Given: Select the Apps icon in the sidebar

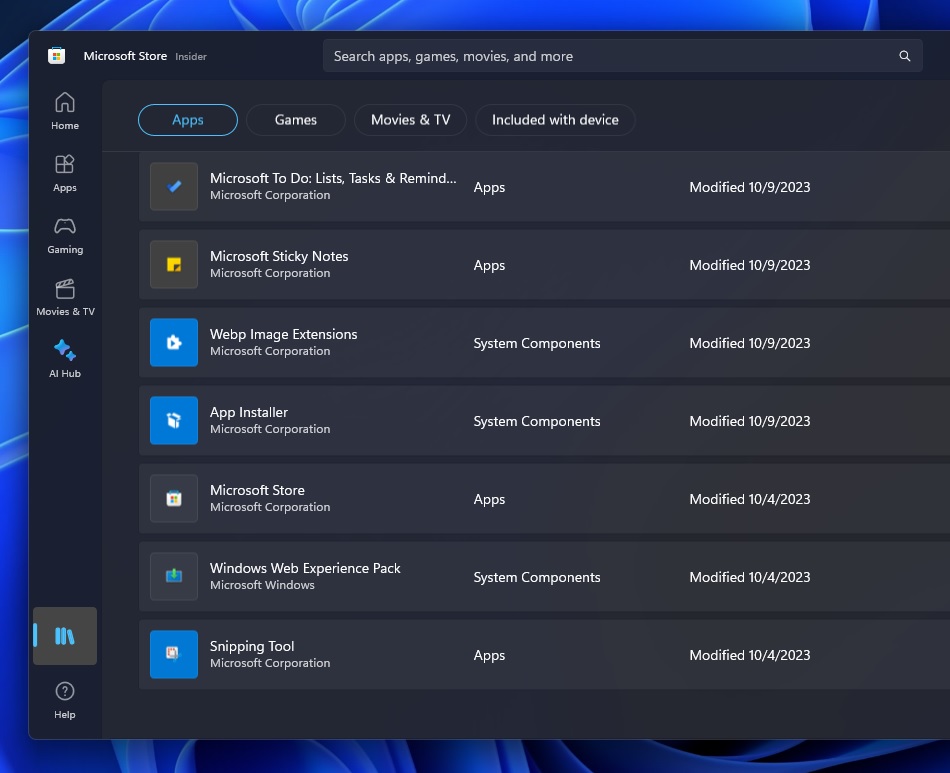Looking at the screenshot, I should (x=64, y=172).
